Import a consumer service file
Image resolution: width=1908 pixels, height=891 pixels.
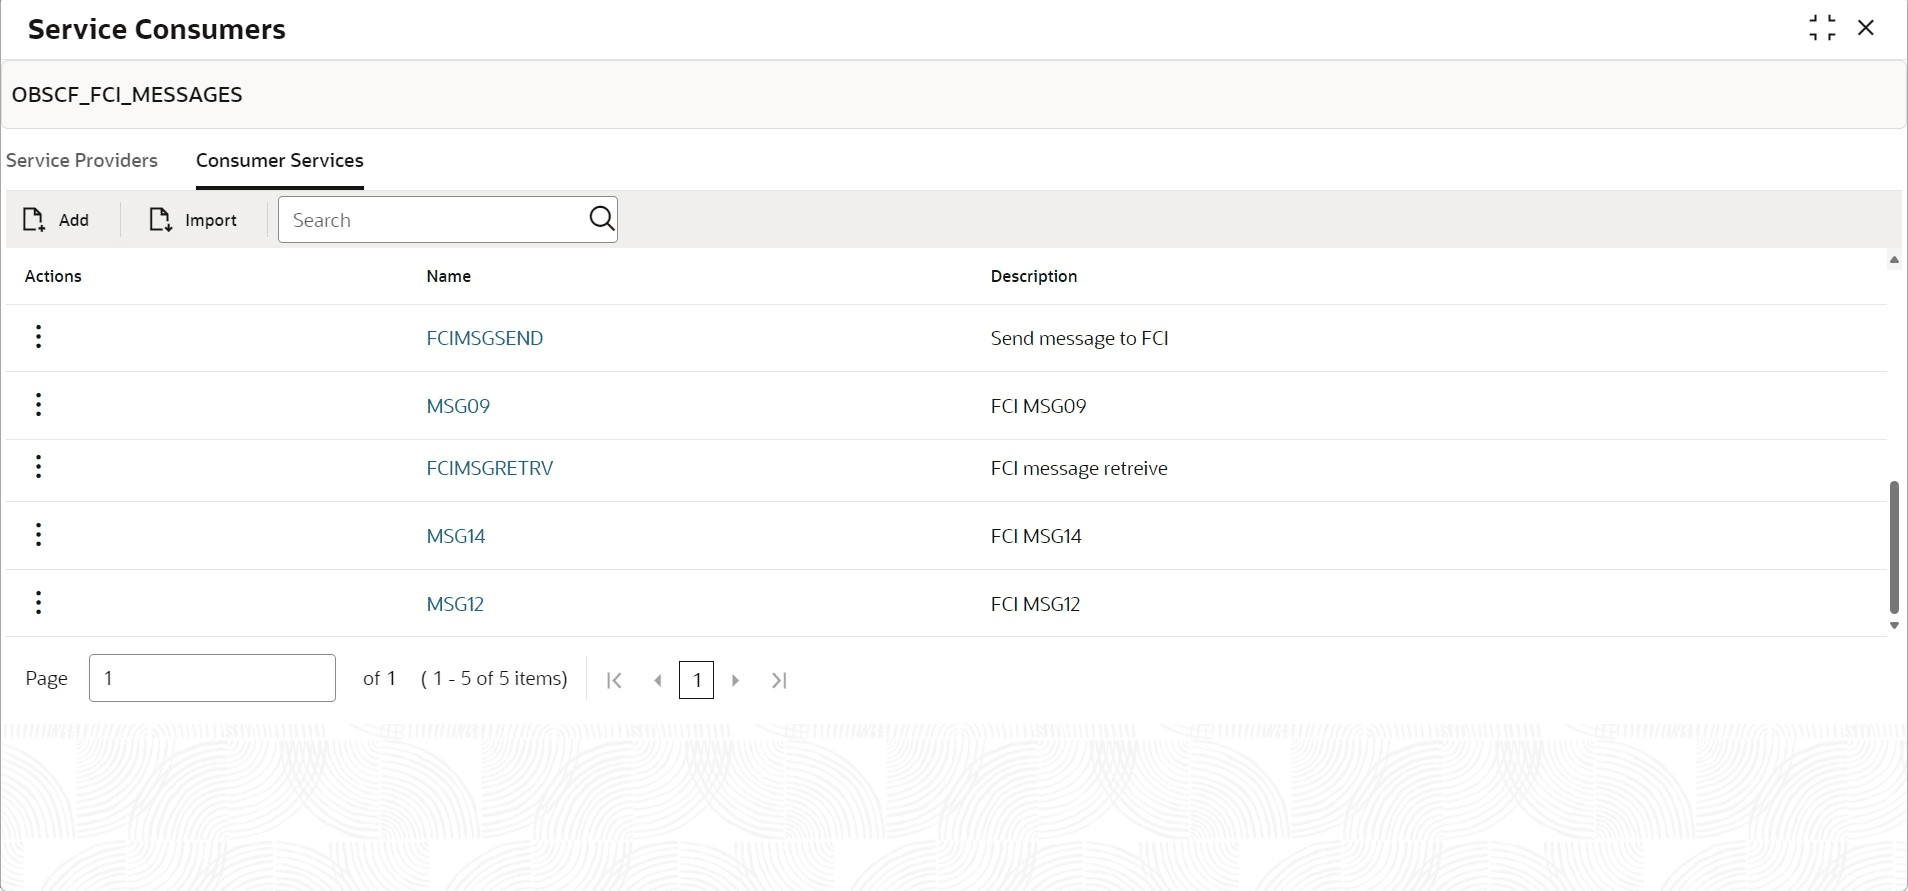pos(193,220)
